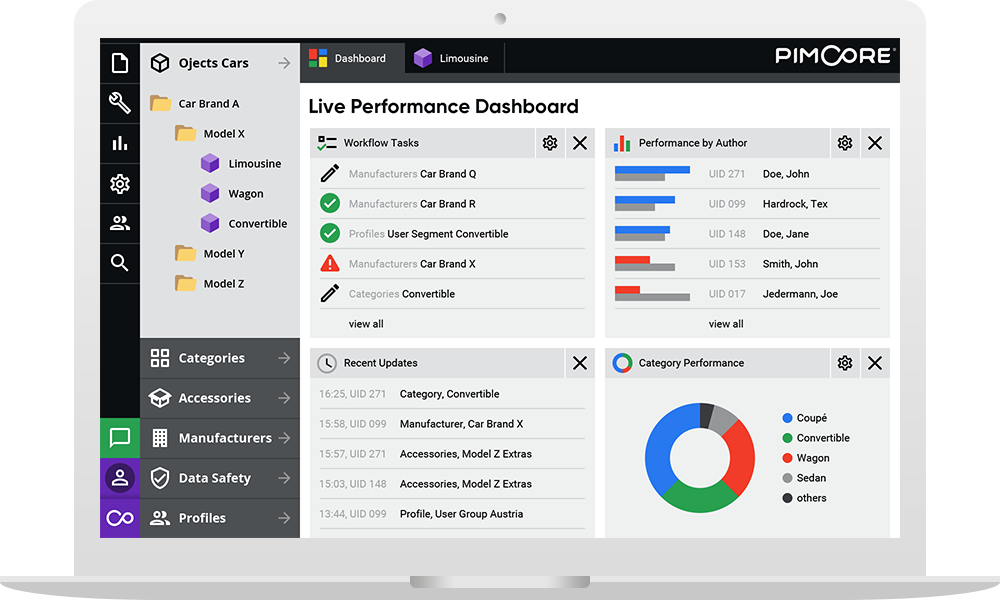Click the Workflow Tasks checklist icon
This screenshot has width=1000, height=600.
coord(327,143)
